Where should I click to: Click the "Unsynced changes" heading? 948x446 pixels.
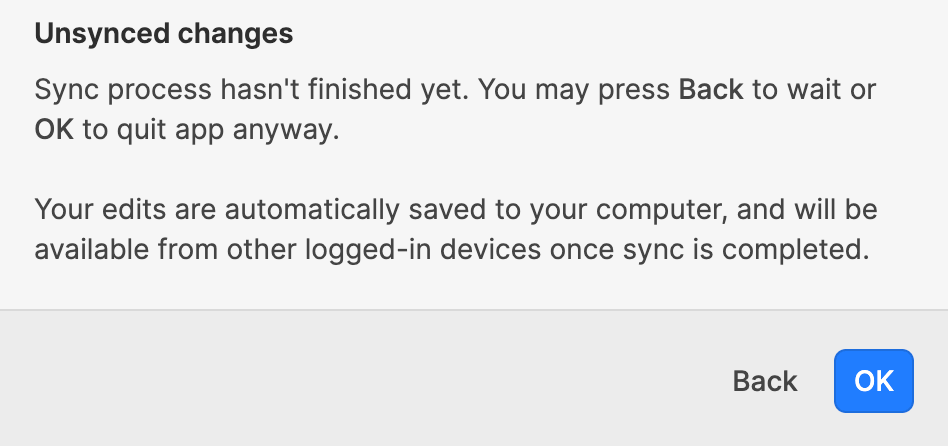(x=164, y=34)
